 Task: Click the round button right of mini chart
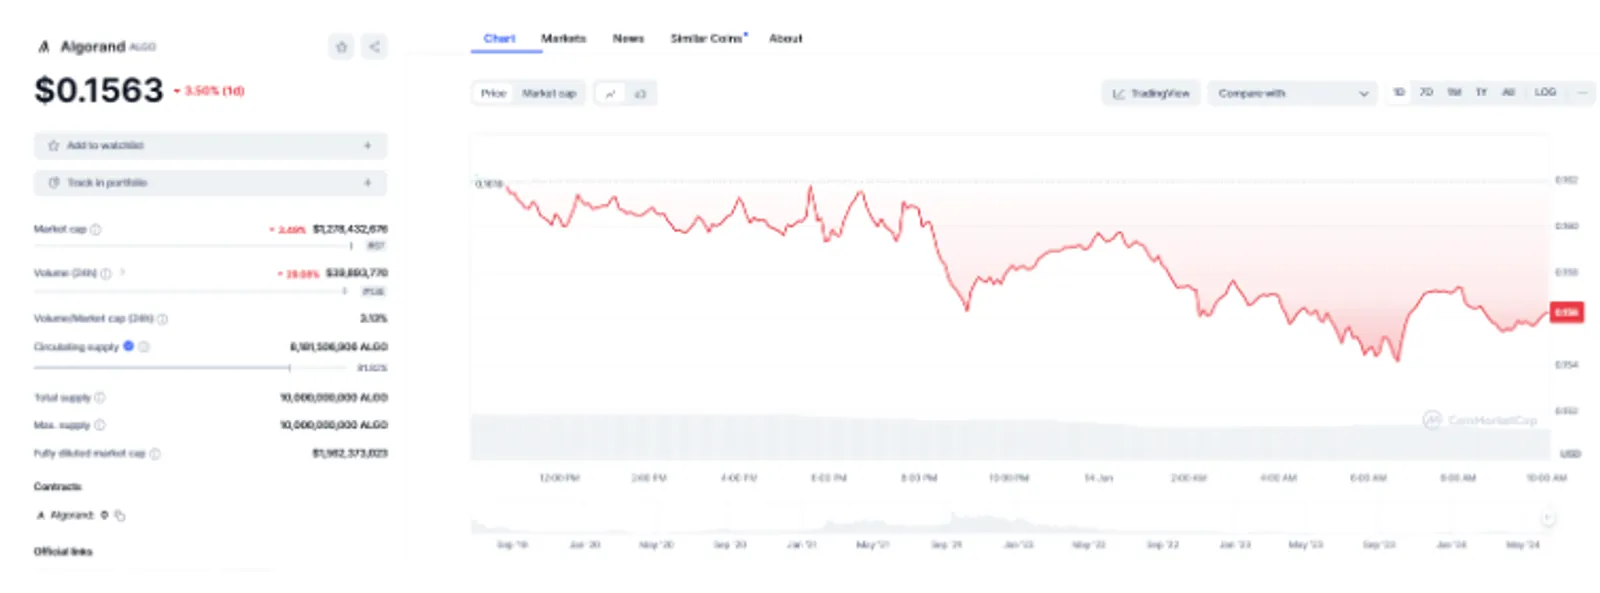[1547, 518]
